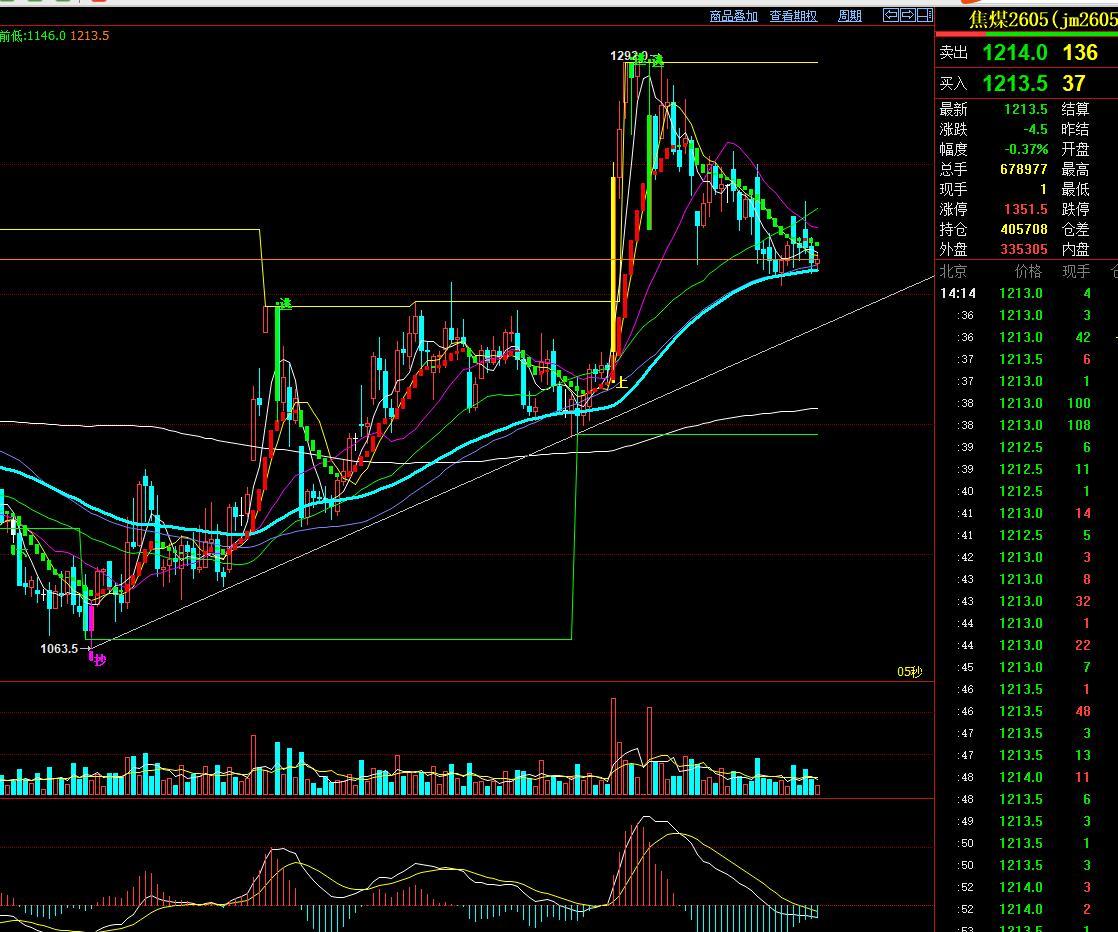Click the yellow 上 signal marker
Viewport: 1118px width, 932px height.
(x=621, y=382)
